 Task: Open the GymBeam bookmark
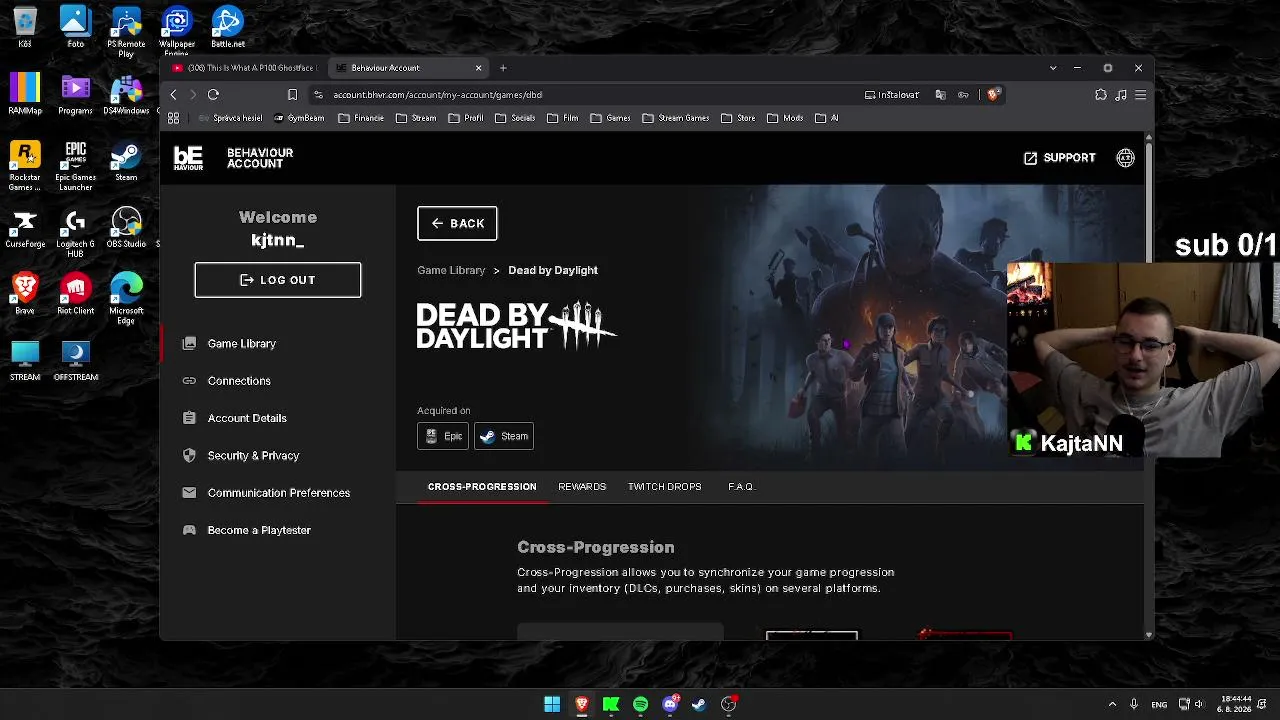299,118
